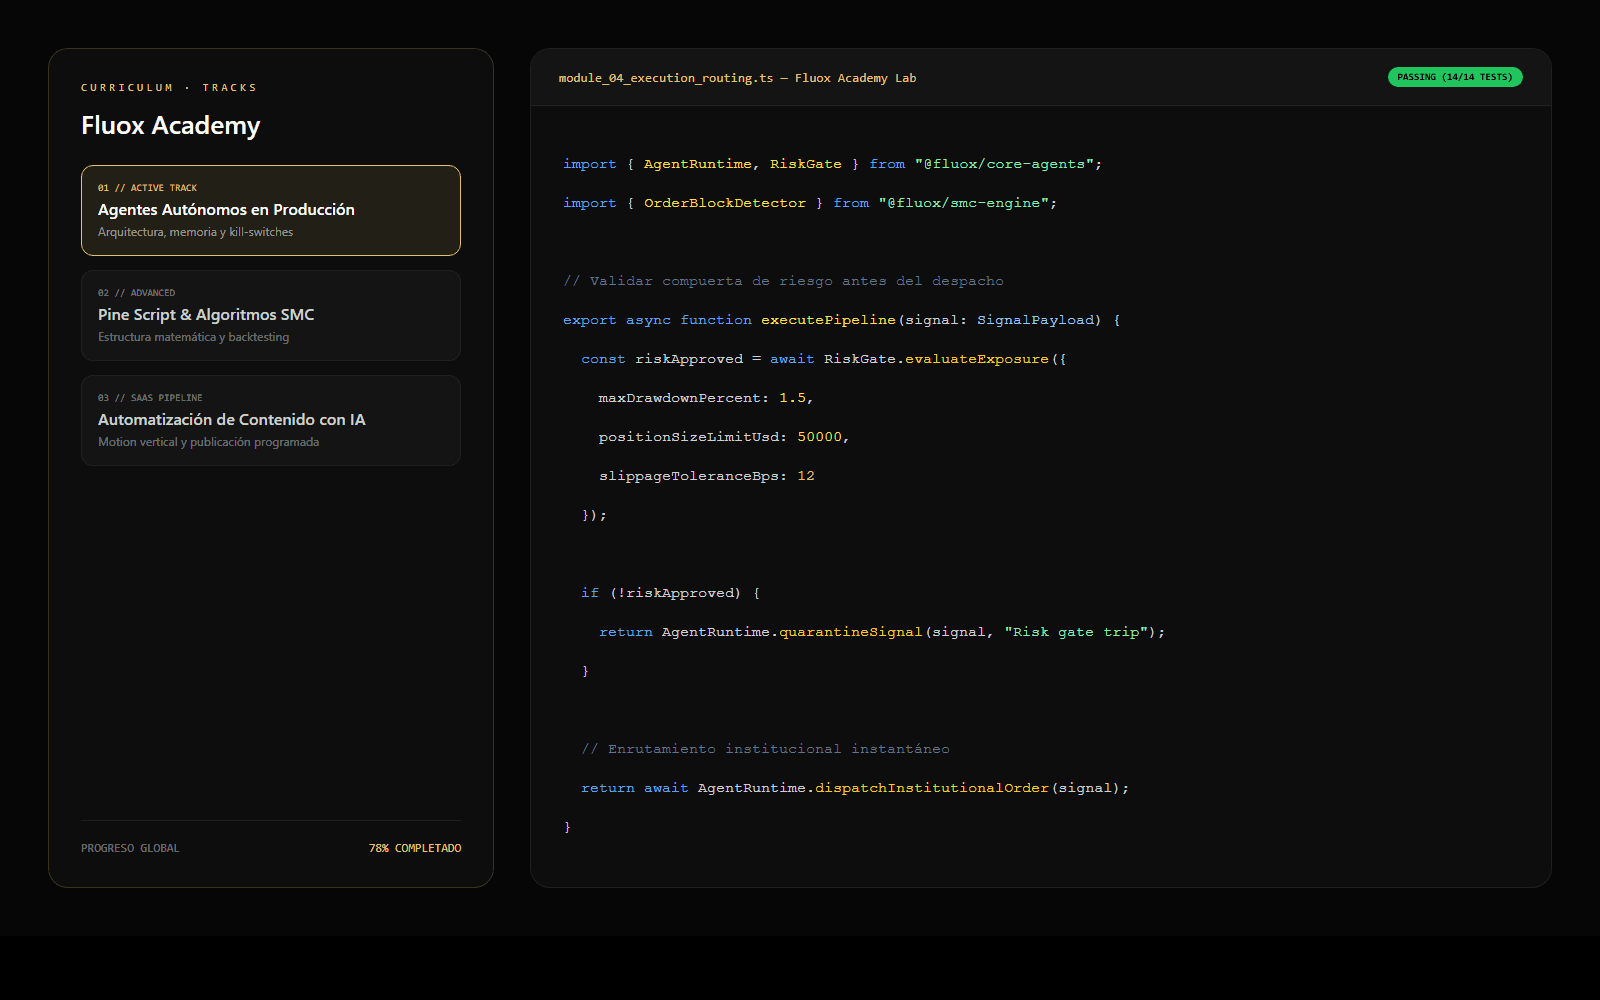Click the slippageToleranceBps: 12 line
The height and width of the screenshot is (1000, 1600).
707,476
